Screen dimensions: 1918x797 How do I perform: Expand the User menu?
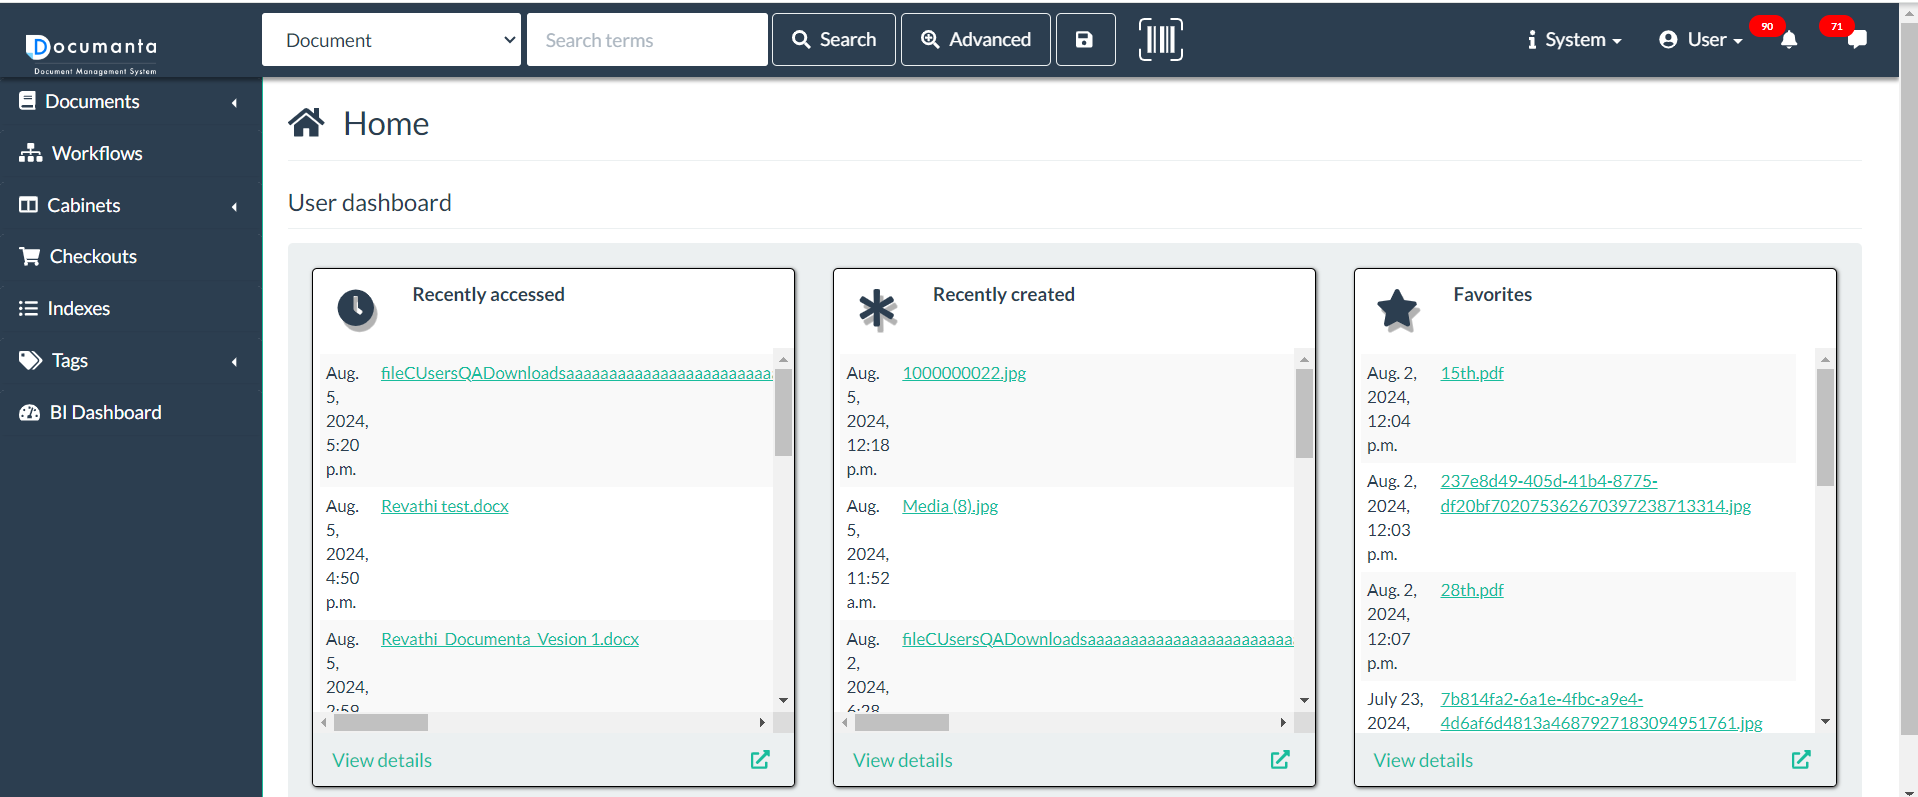point(1701,40)
